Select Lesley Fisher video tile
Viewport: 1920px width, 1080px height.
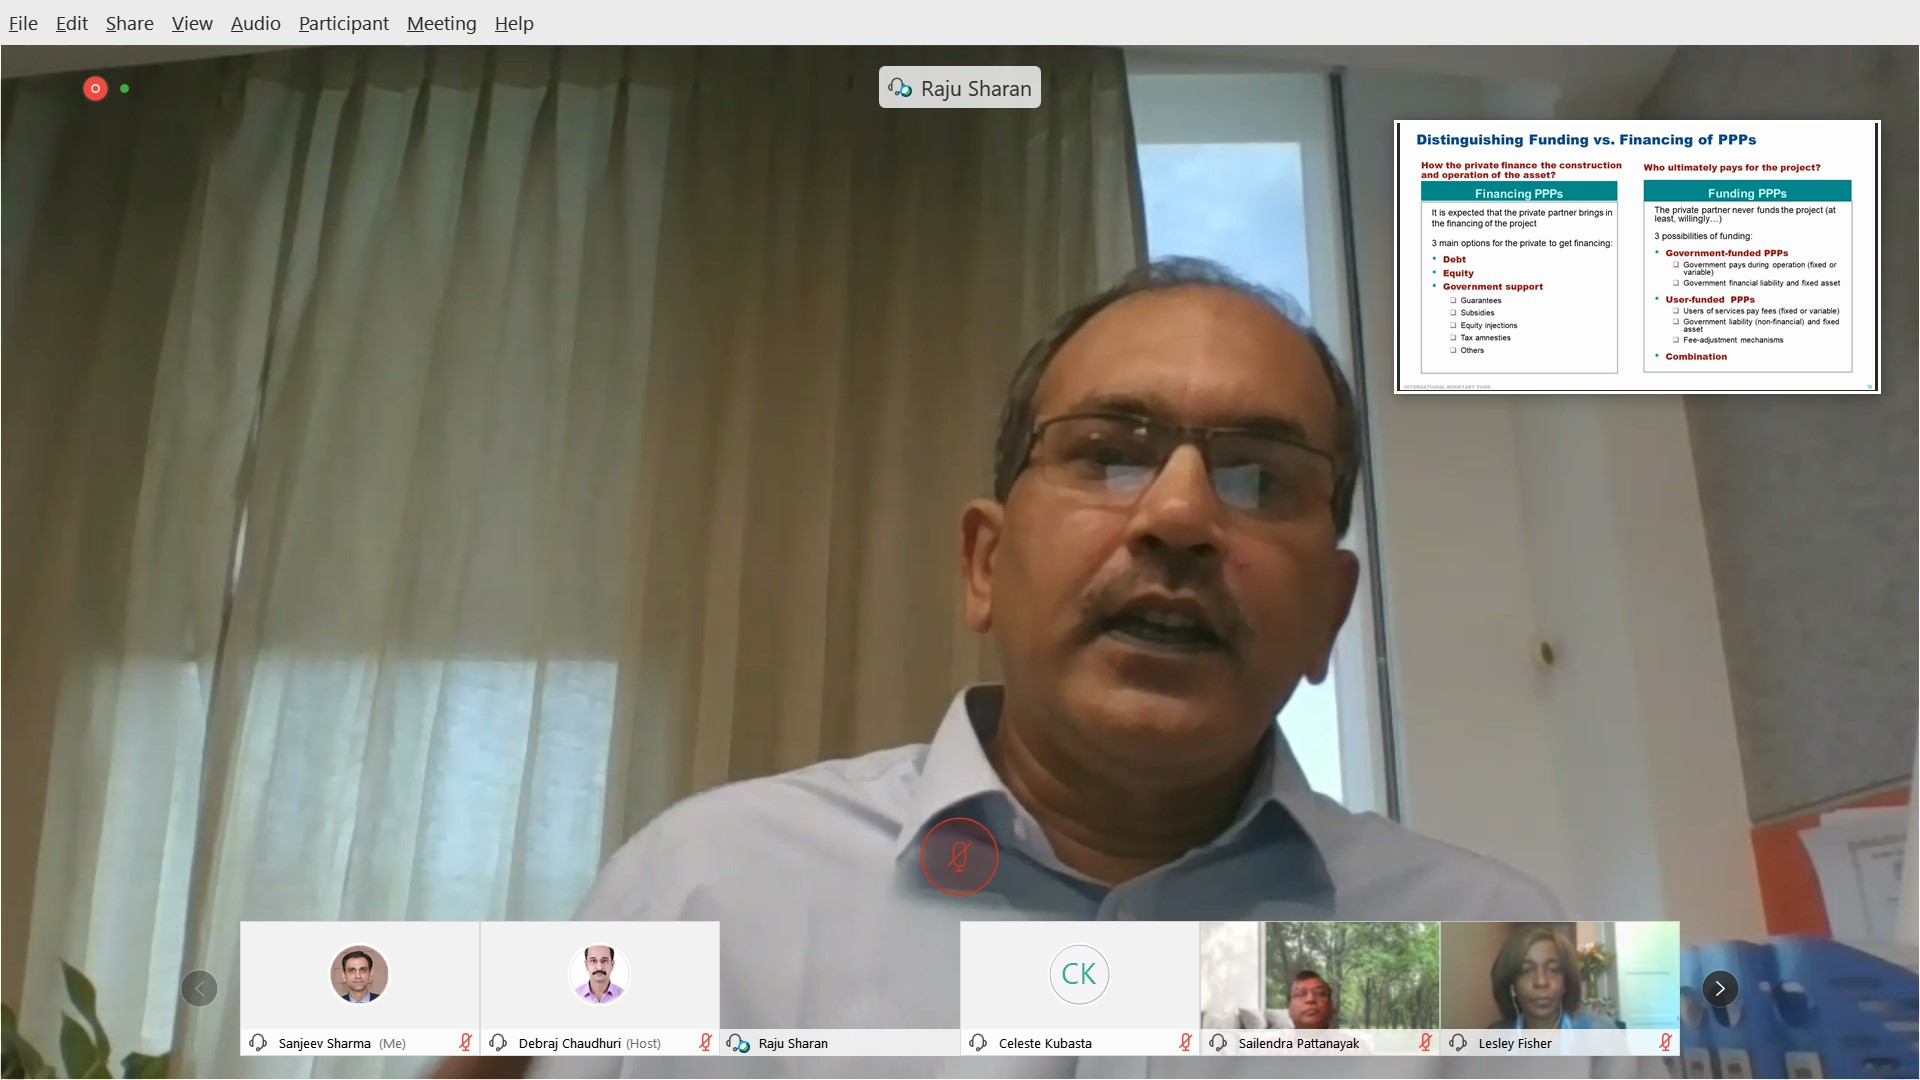pos(1559,988)
